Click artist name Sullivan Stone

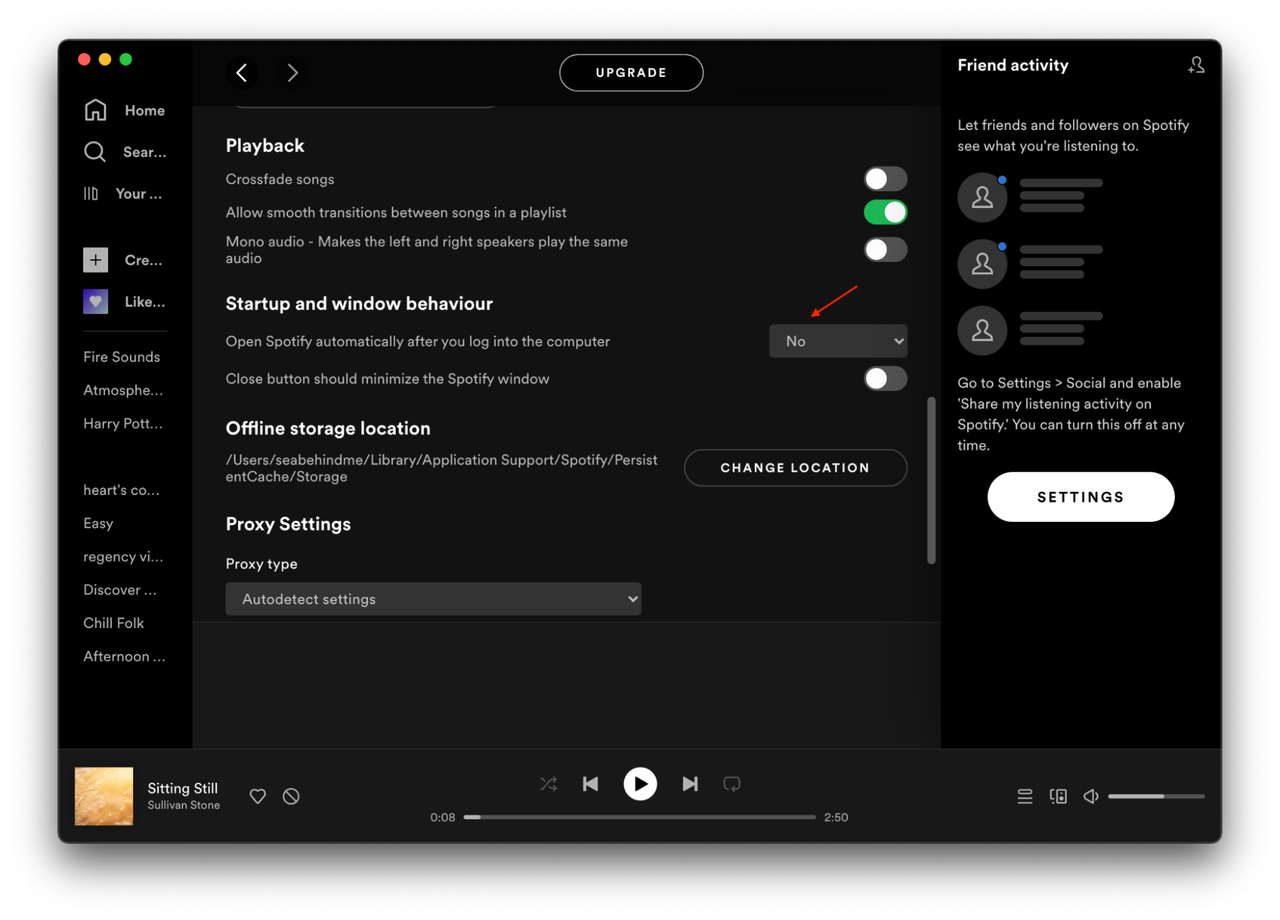click(184, 805)
